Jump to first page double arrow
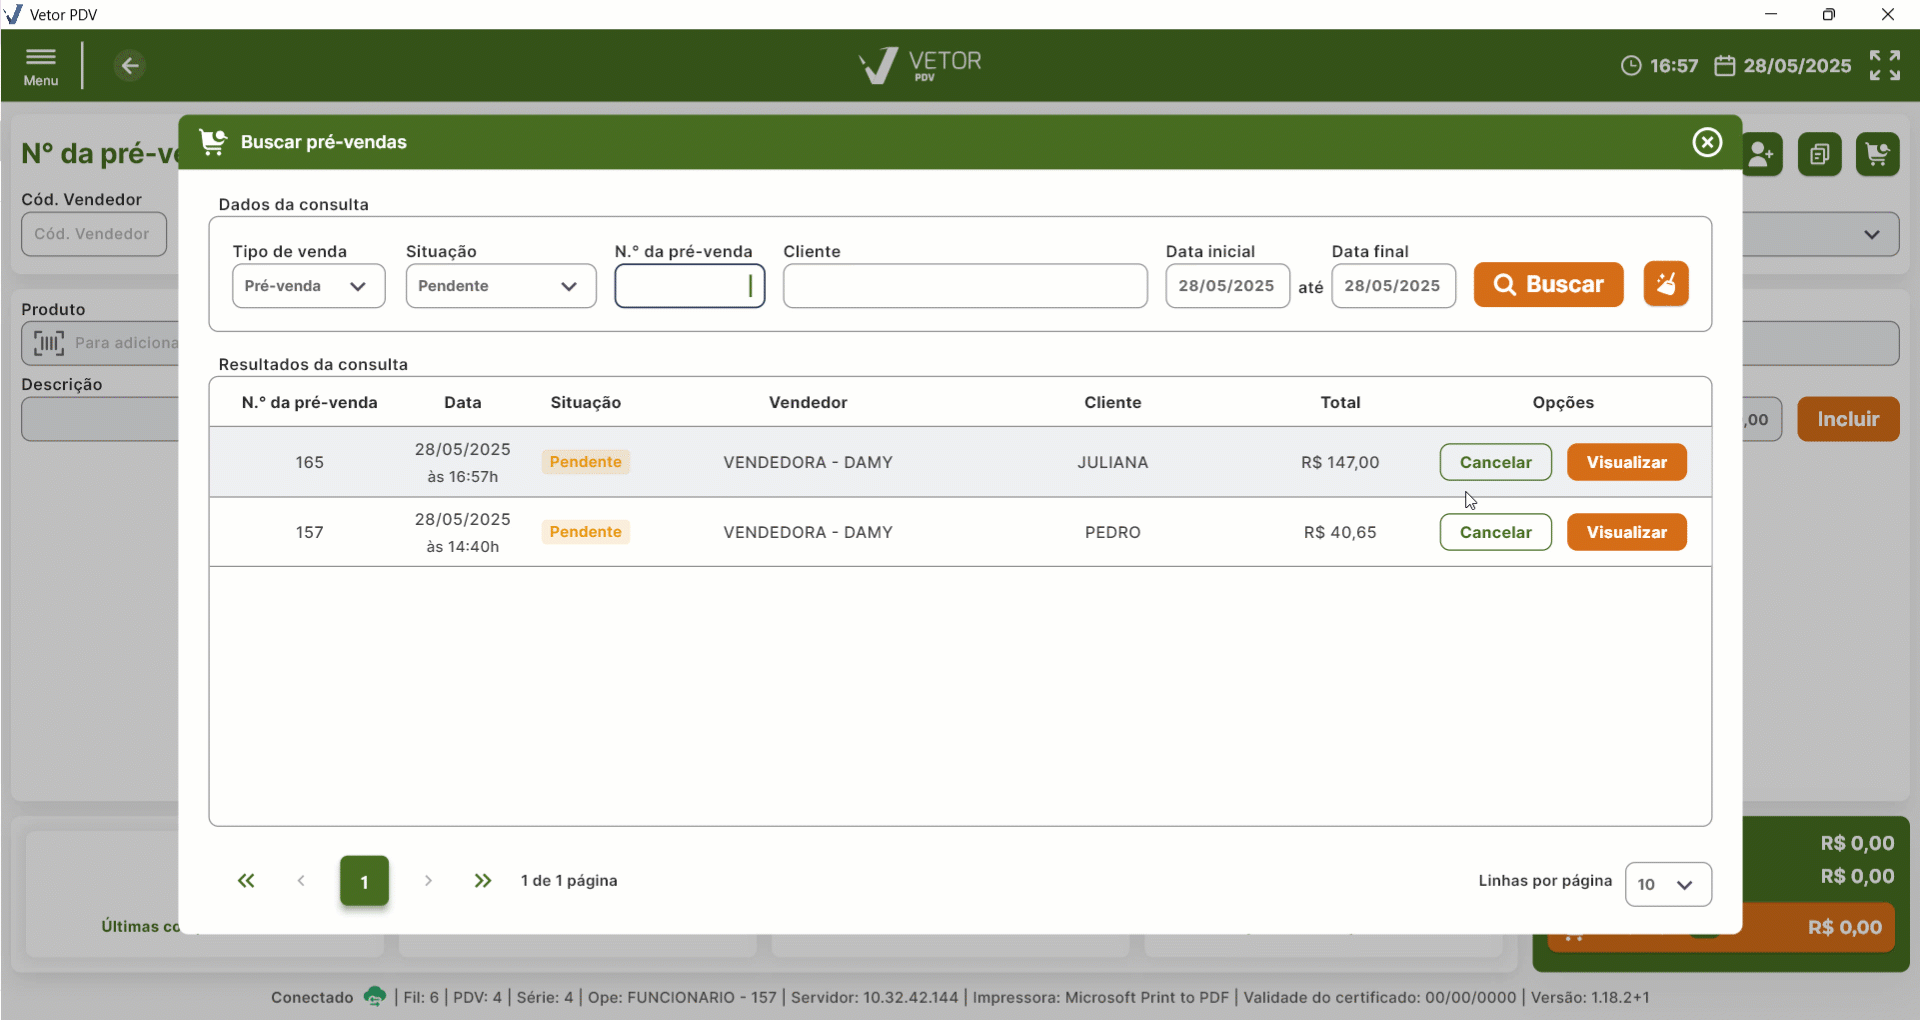Screen dimensions: 1920x1020 (x=246, y=881)
